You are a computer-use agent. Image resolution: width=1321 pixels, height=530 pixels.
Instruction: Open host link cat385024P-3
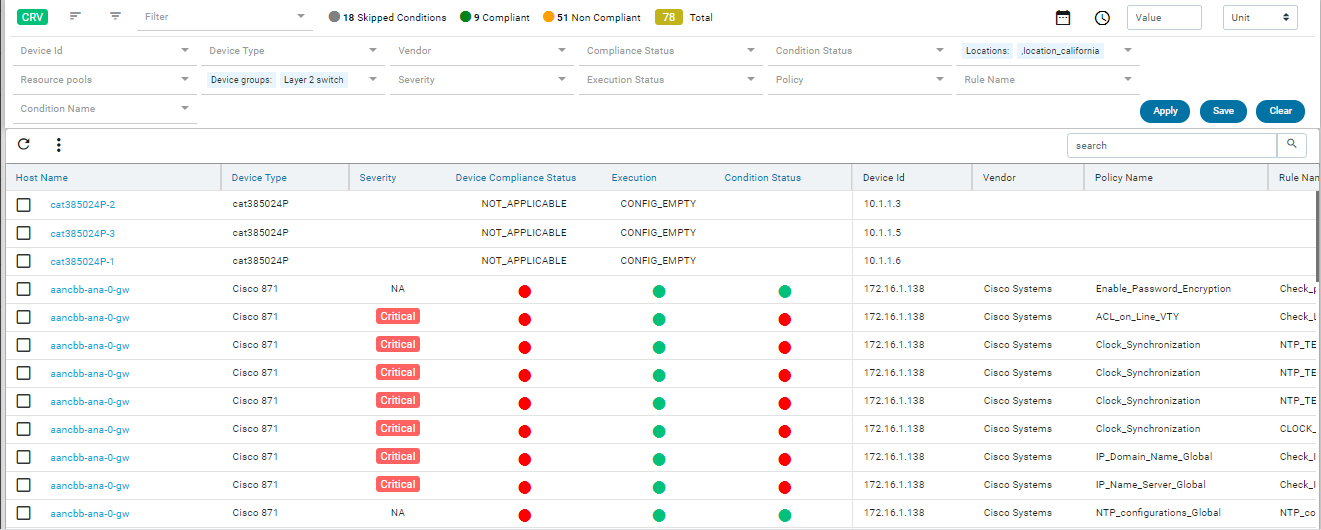(83, 233)
